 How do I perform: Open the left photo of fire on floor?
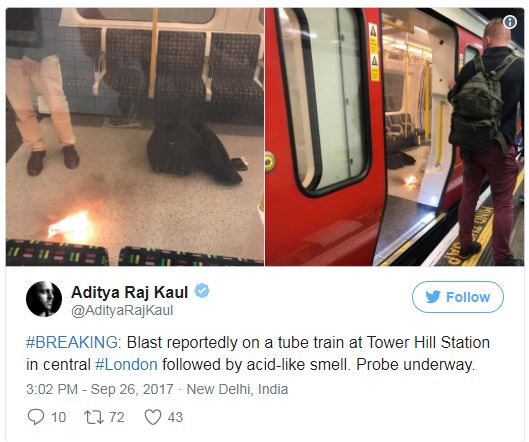click(x=135, y=137)
